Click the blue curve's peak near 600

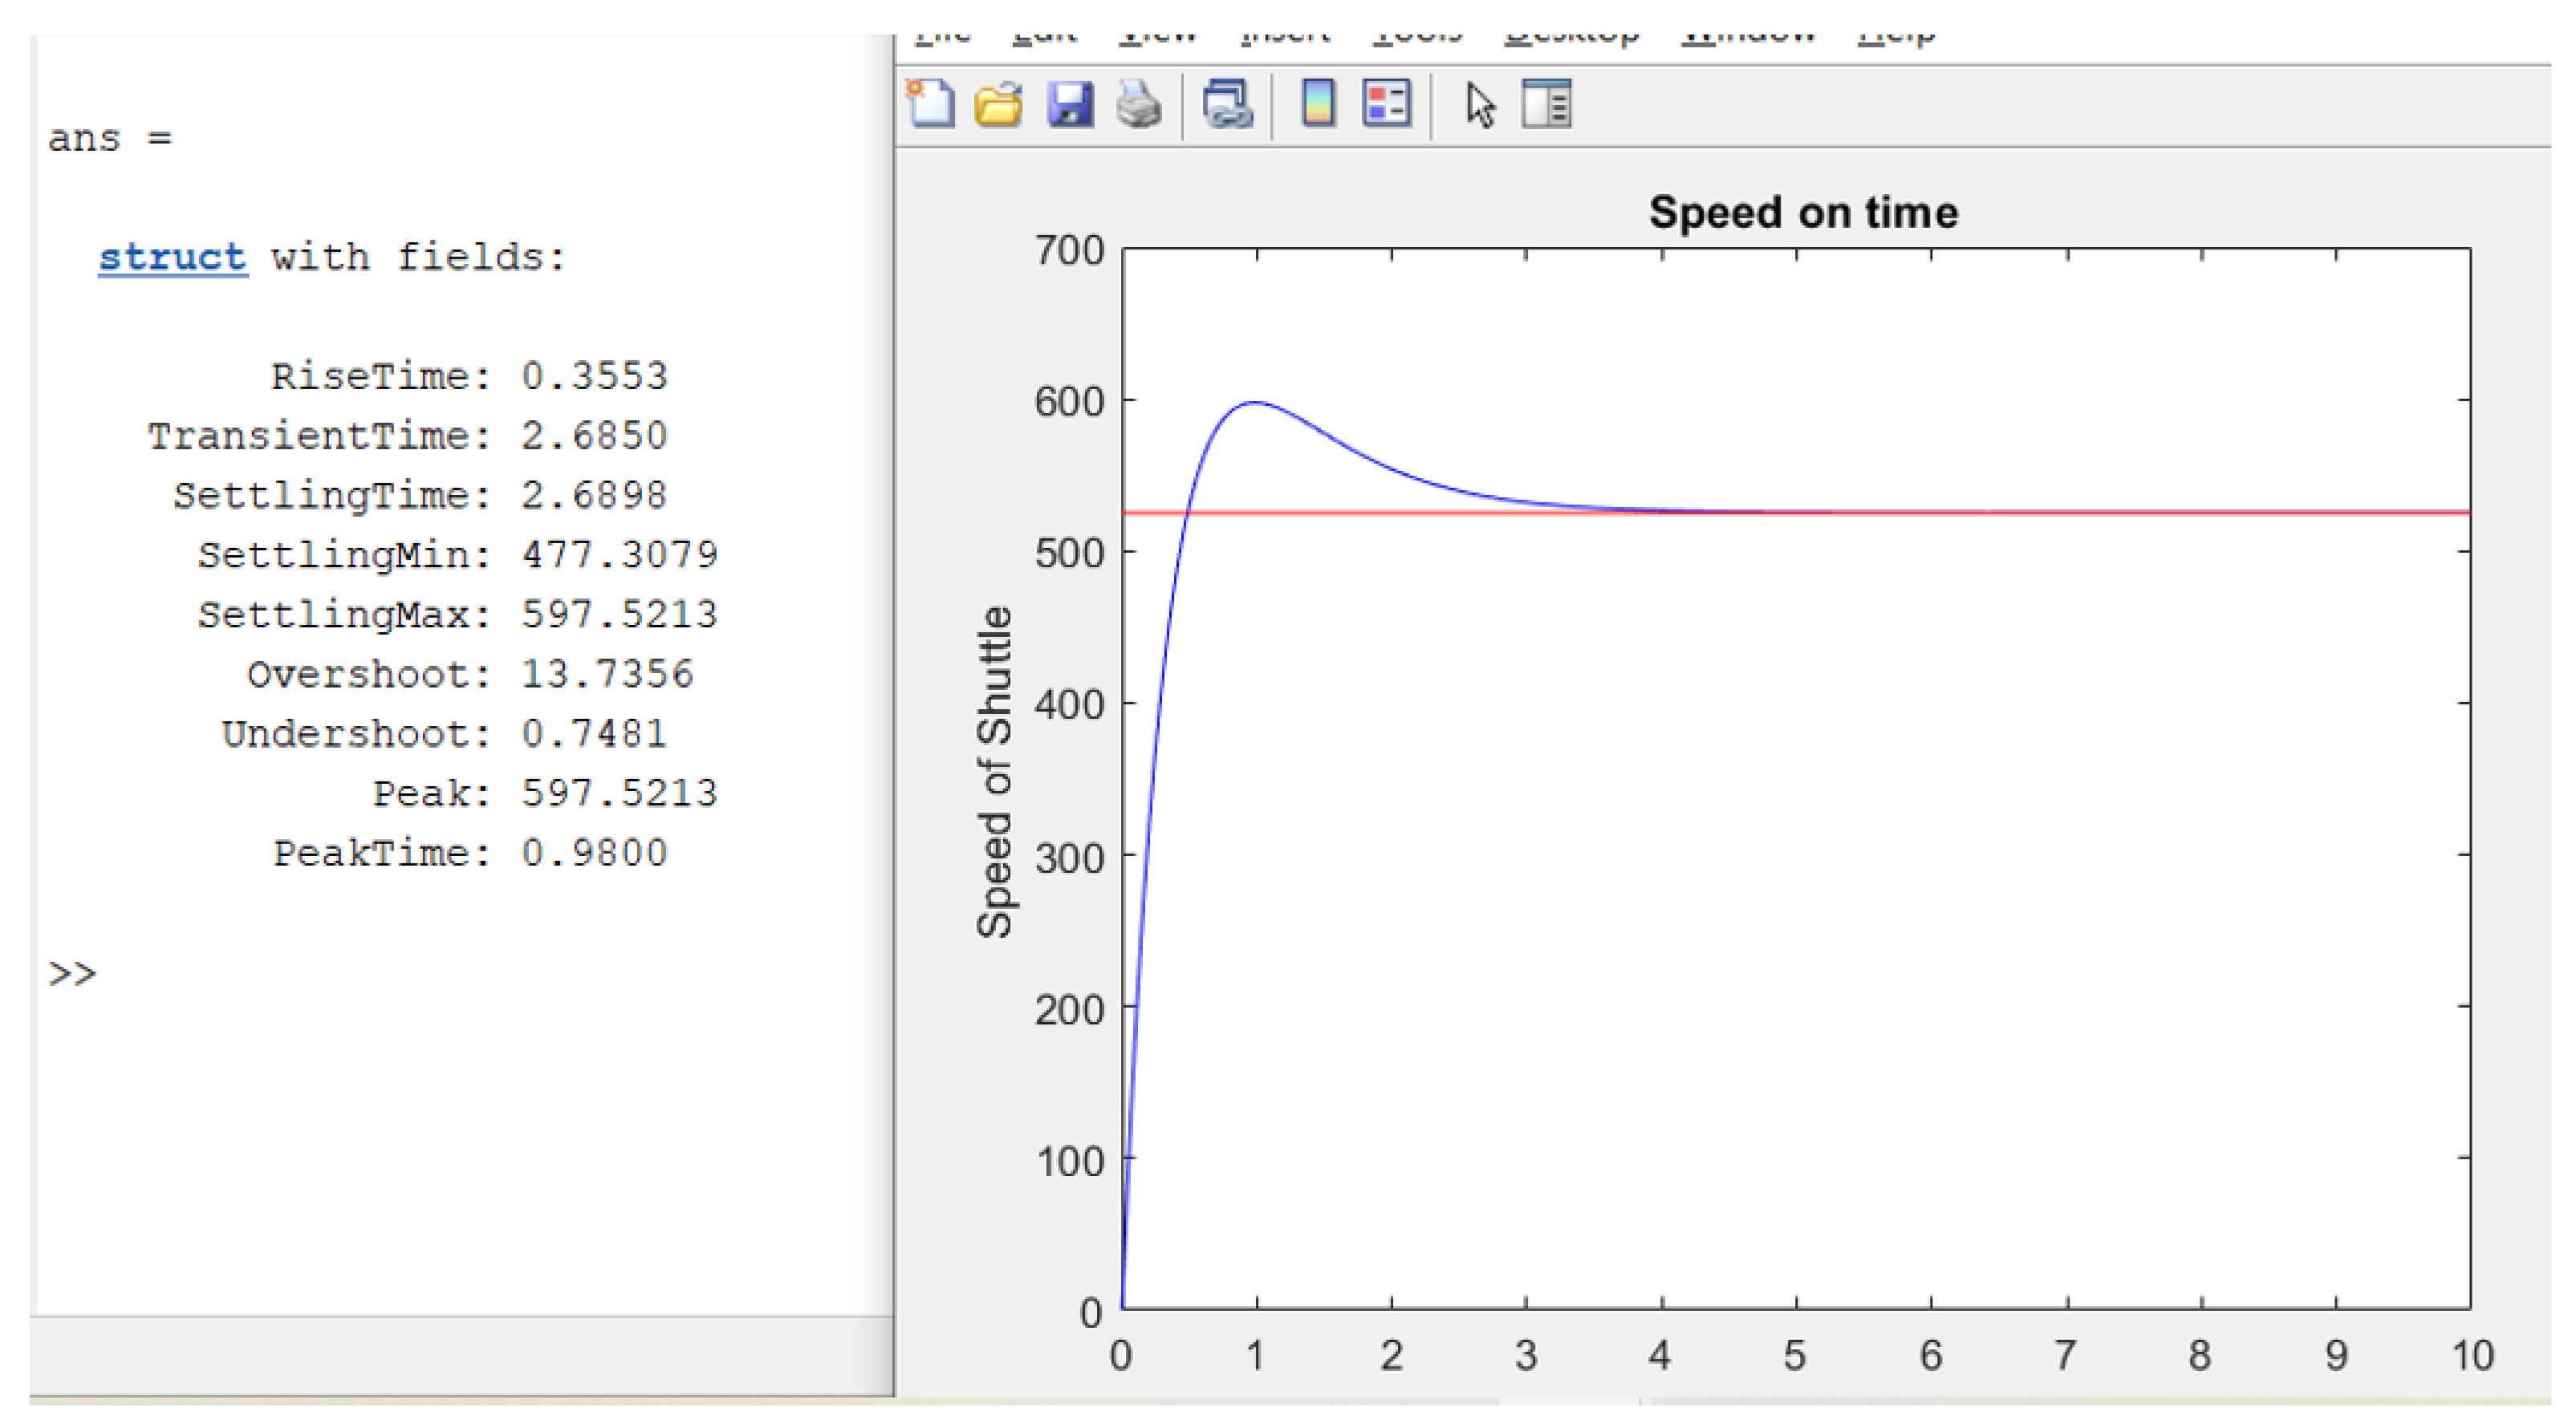[x=1255, y=403]
